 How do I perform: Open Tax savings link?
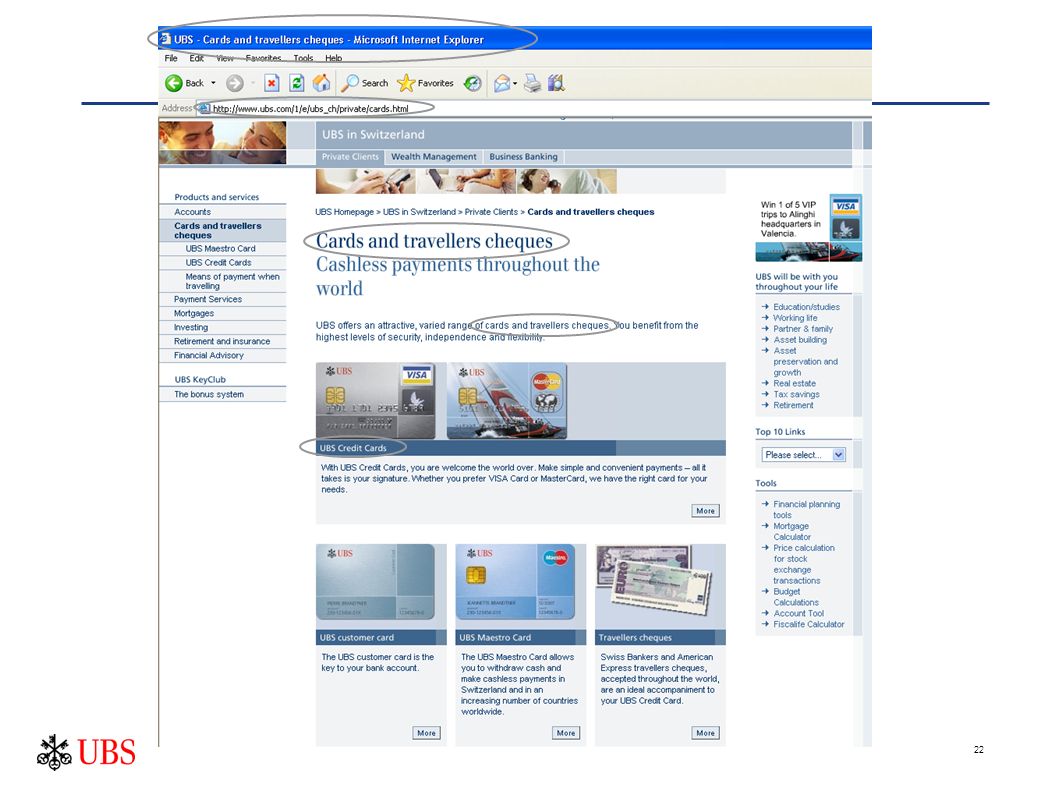[x=796, y=394]
